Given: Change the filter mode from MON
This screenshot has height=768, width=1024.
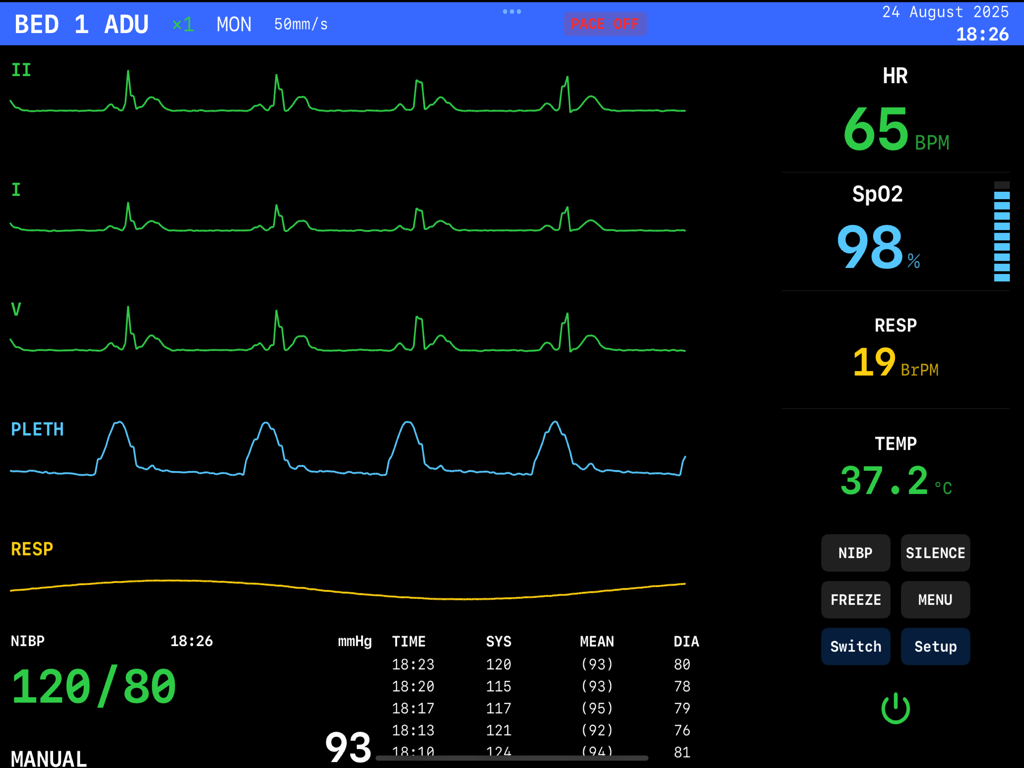Looking at the screenshot, I should 233,24.
